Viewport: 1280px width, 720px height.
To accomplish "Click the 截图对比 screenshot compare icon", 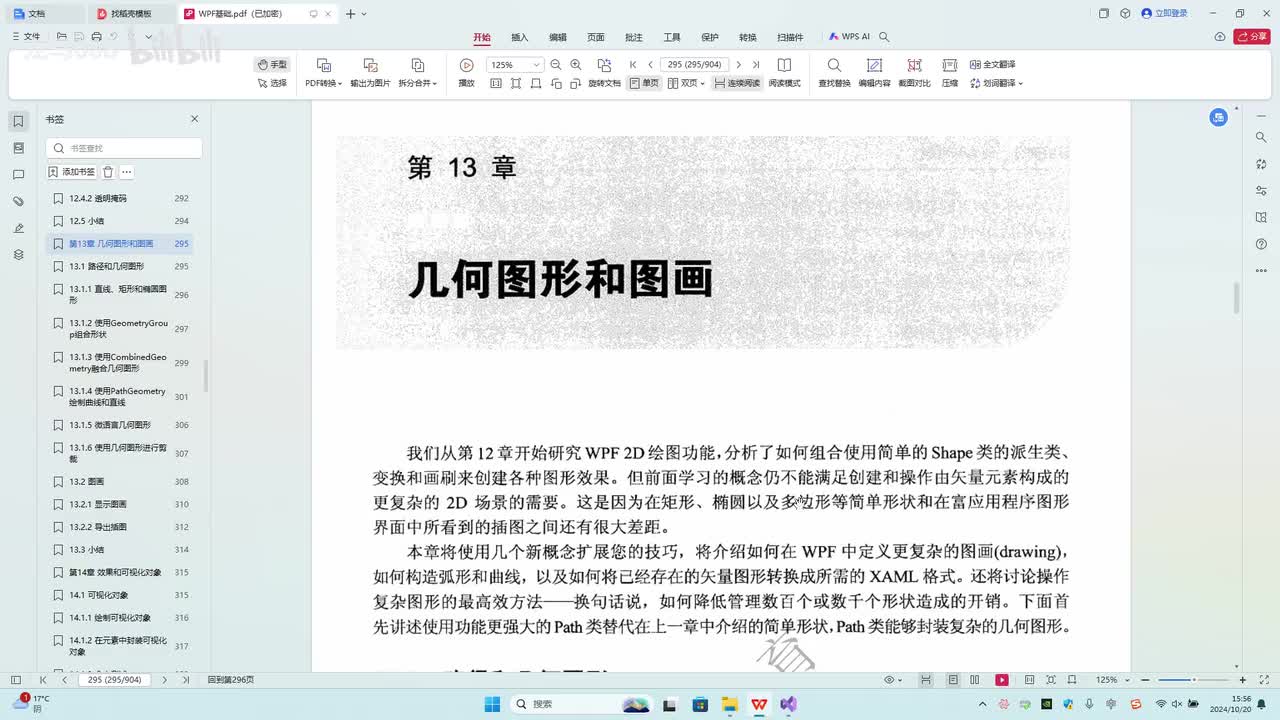I will (x=914, y=65).
